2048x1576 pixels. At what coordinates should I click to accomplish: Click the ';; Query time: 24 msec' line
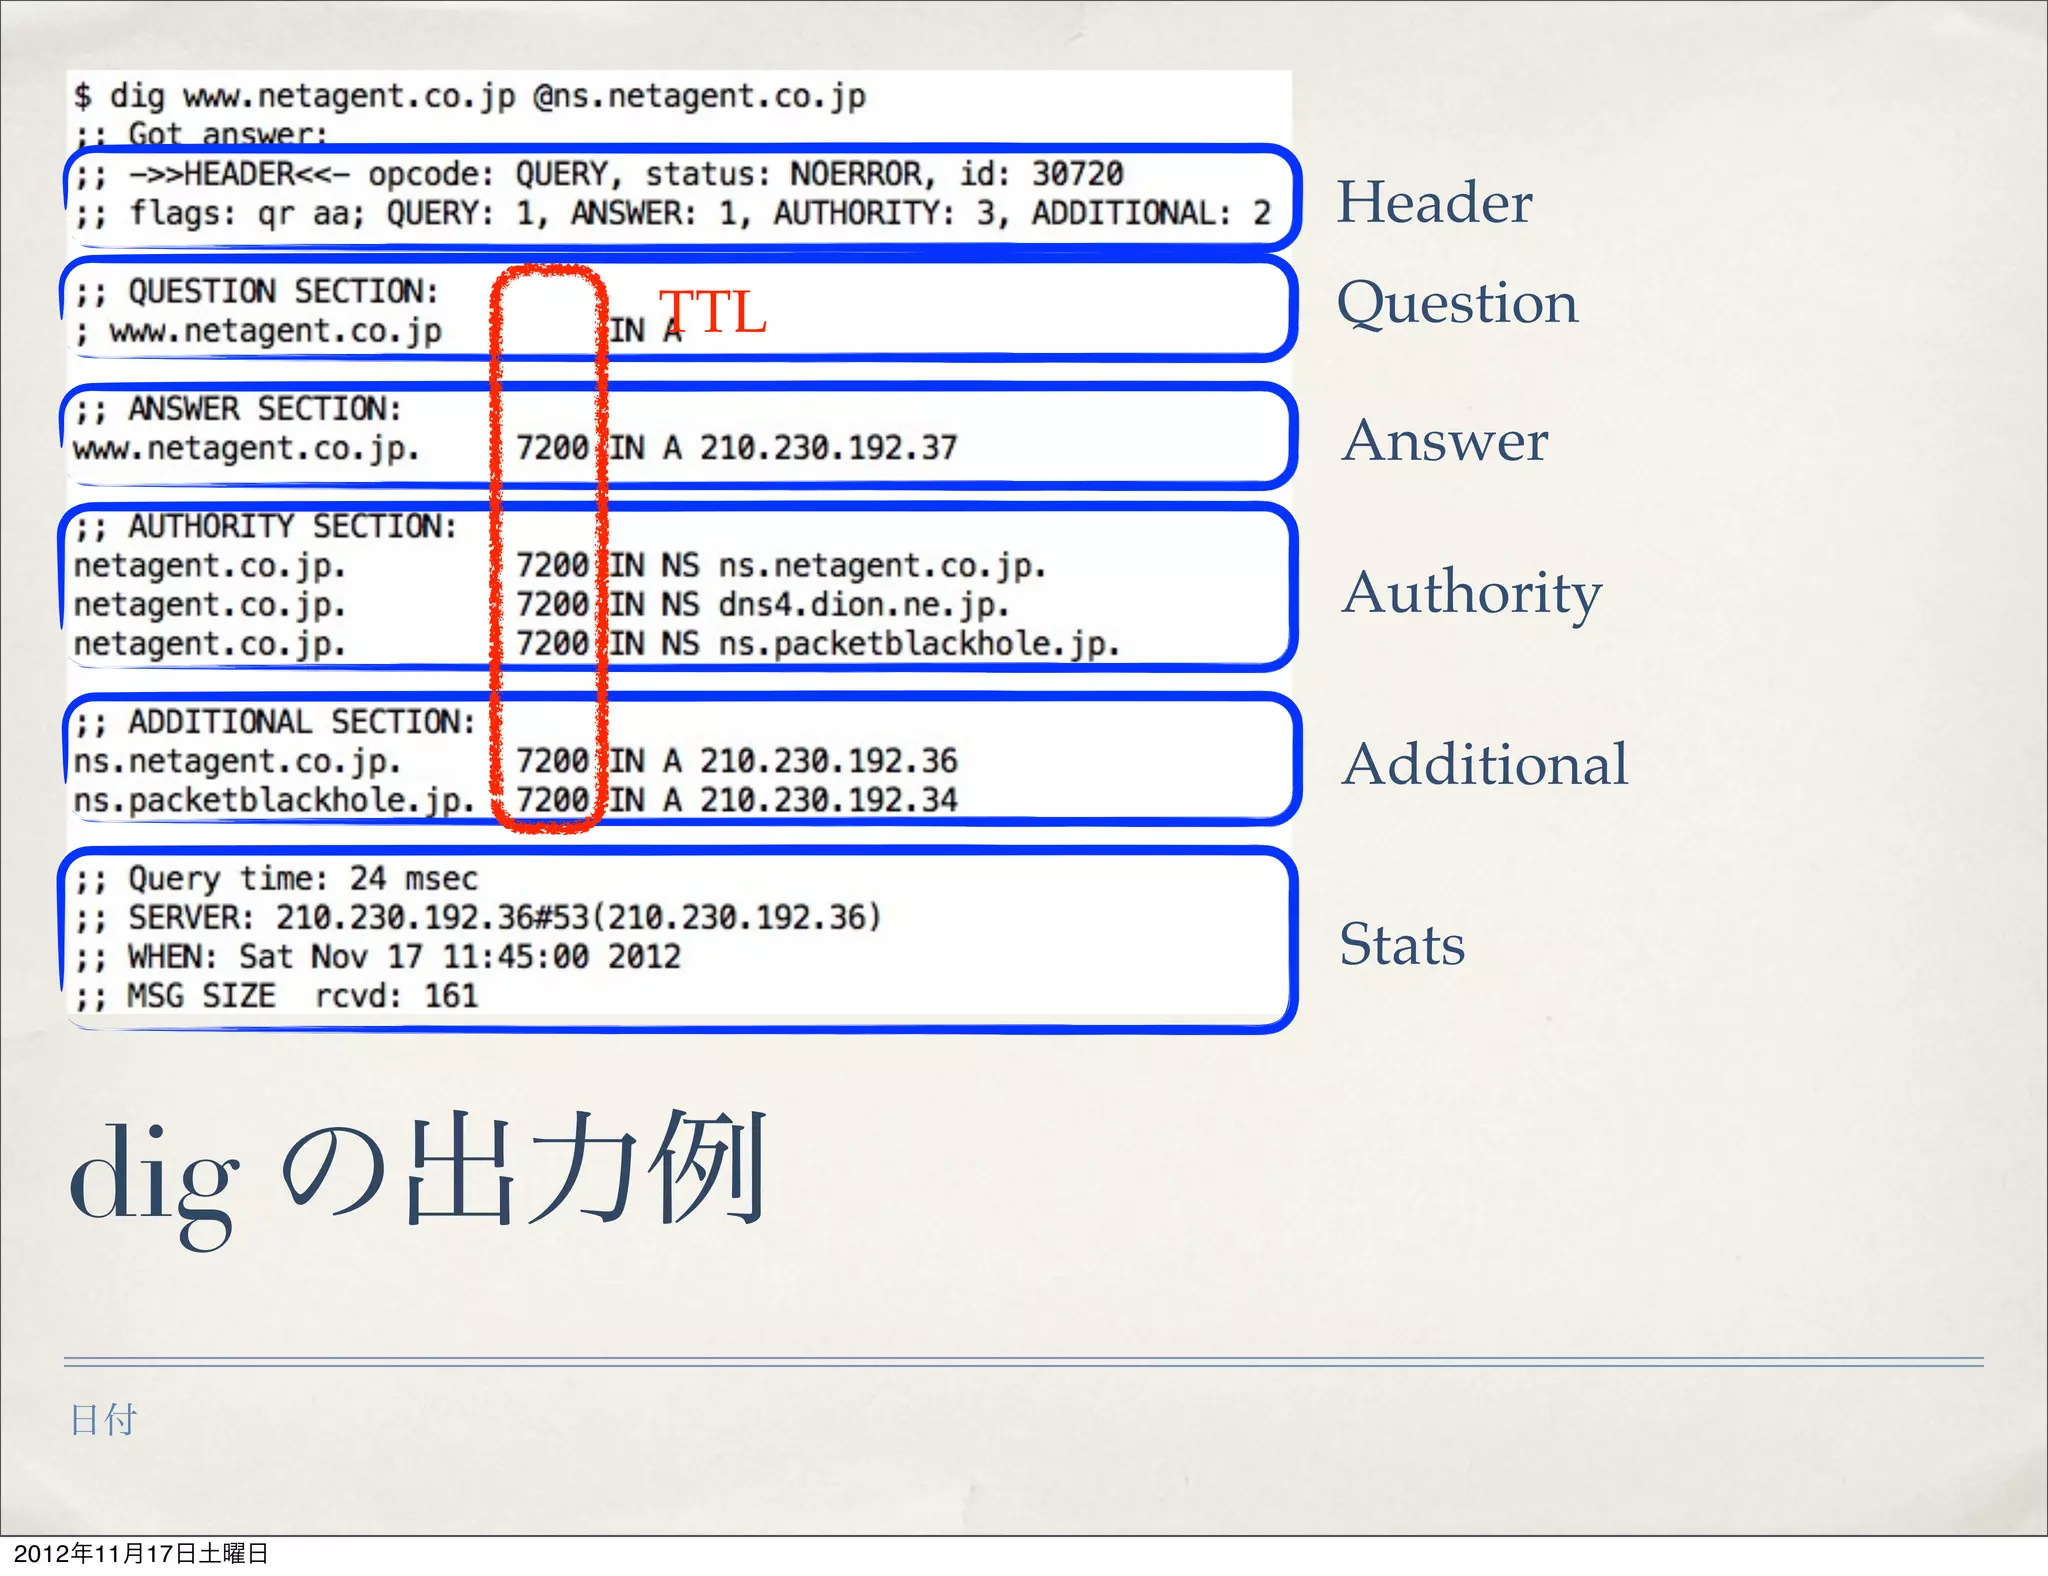(x=276, y=879)
